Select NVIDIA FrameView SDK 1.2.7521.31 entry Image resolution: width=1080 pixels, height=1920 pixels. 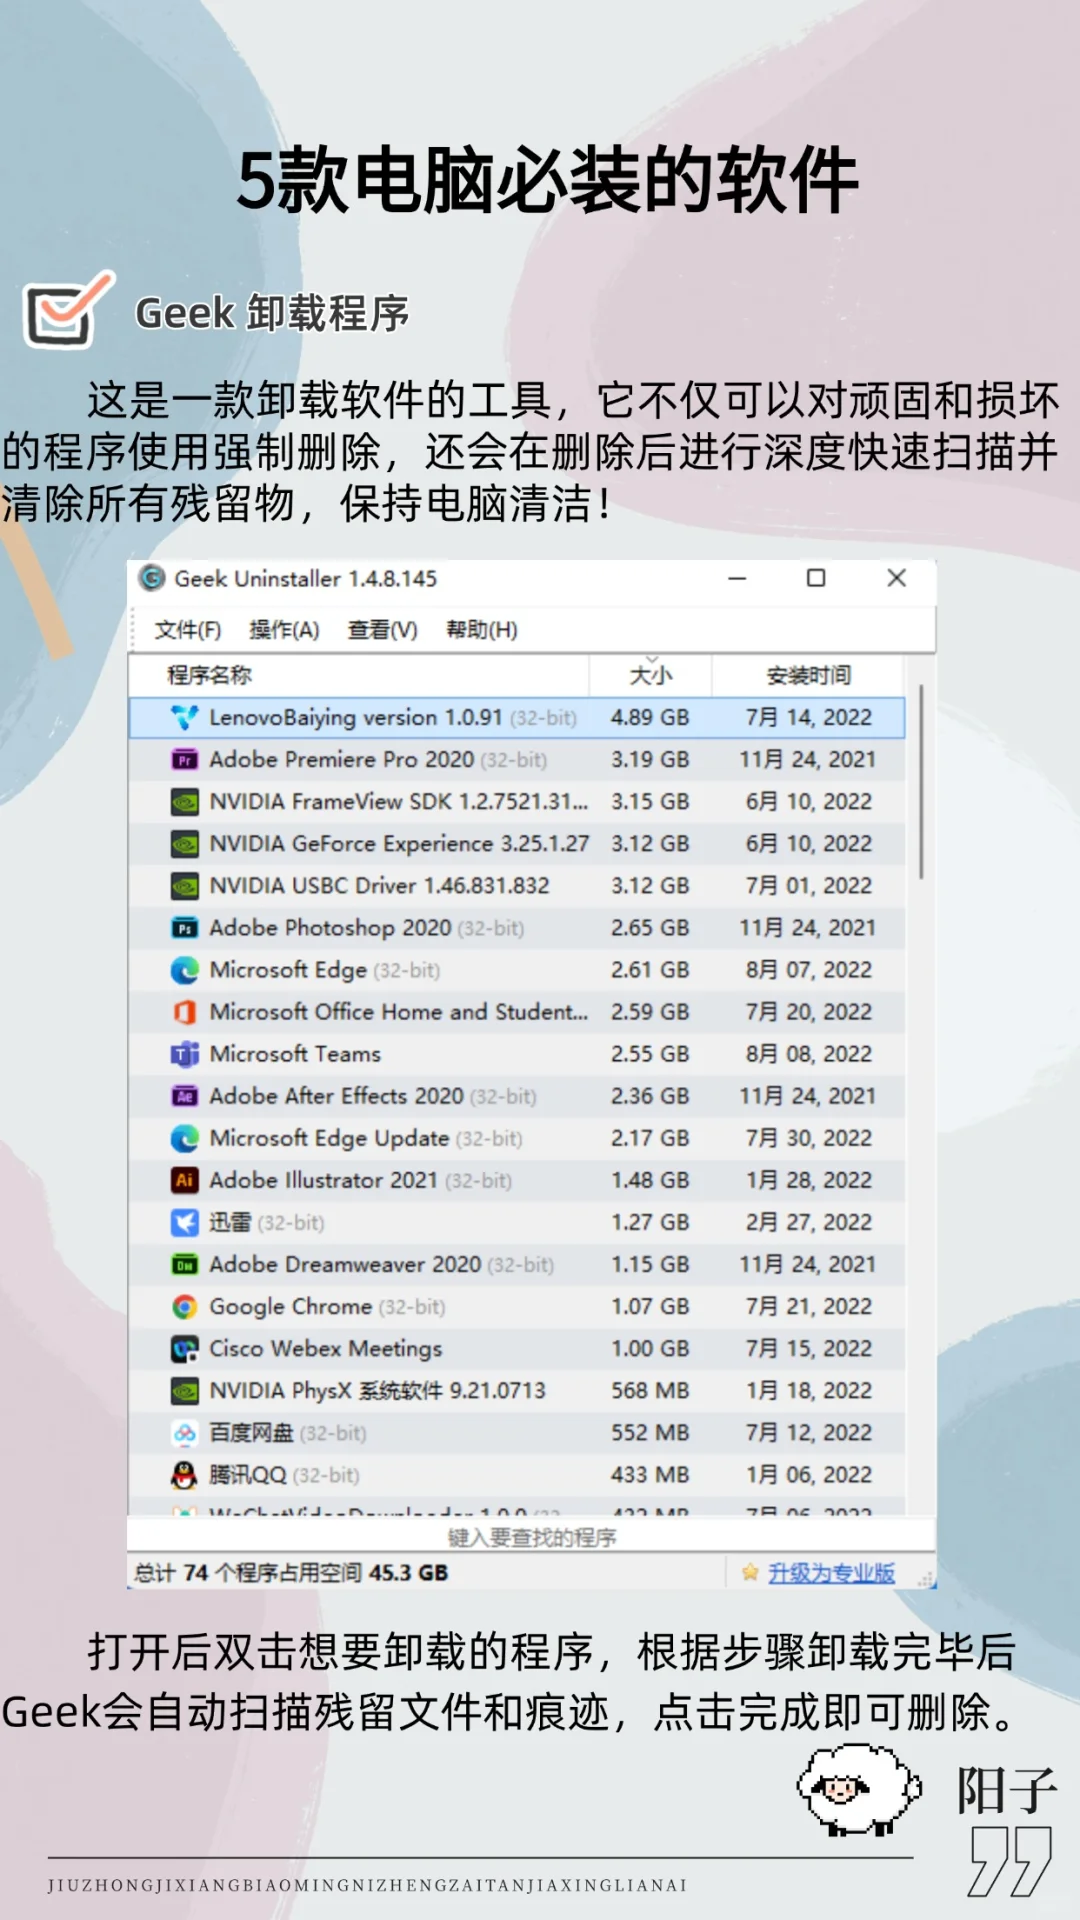(517, 802)
